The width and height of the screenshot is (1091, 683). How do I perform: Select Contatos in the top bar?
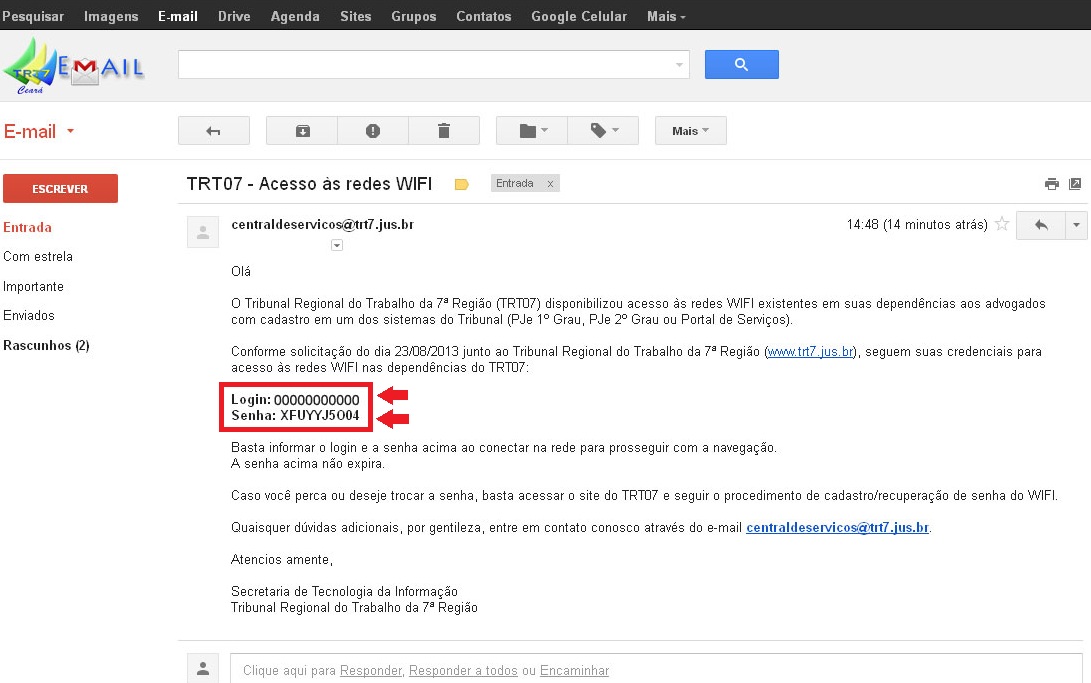(484, 16)
